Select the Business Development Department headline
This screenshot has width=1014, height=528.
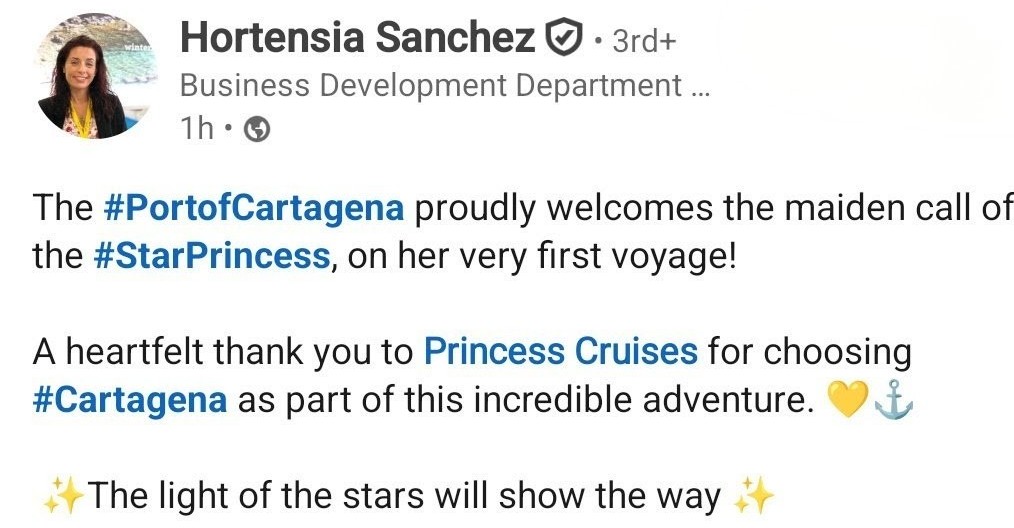(x=431, y=86)
